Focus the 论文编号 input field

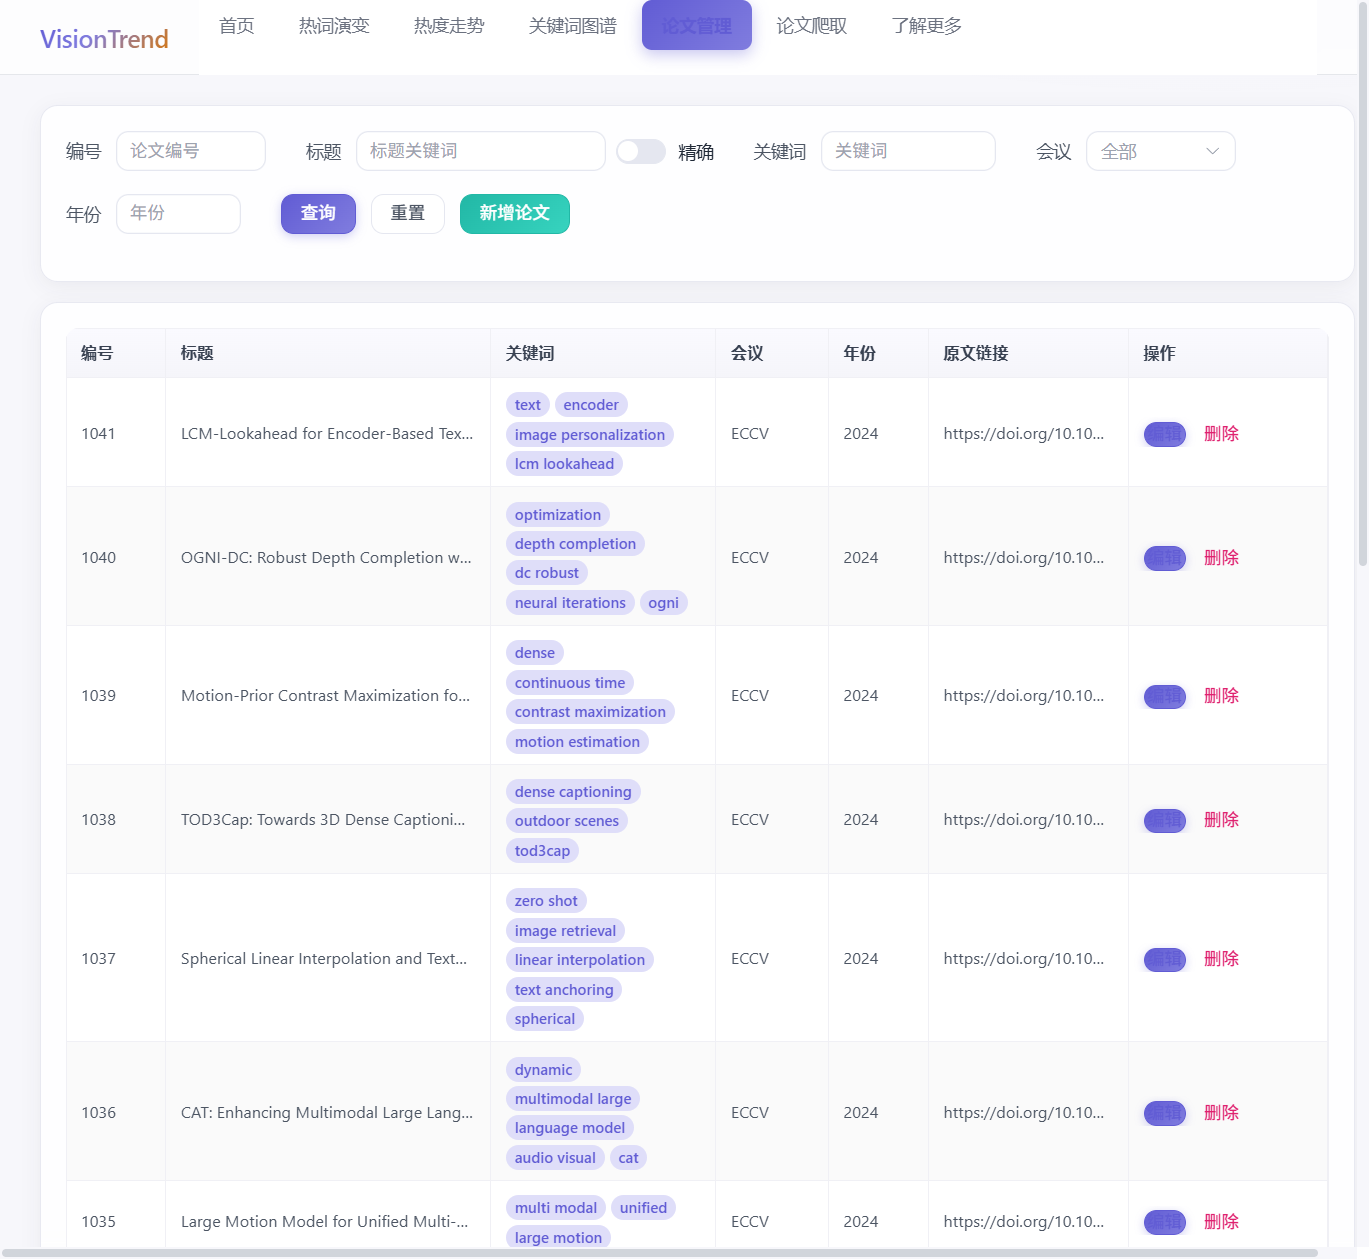coord(191,151)
